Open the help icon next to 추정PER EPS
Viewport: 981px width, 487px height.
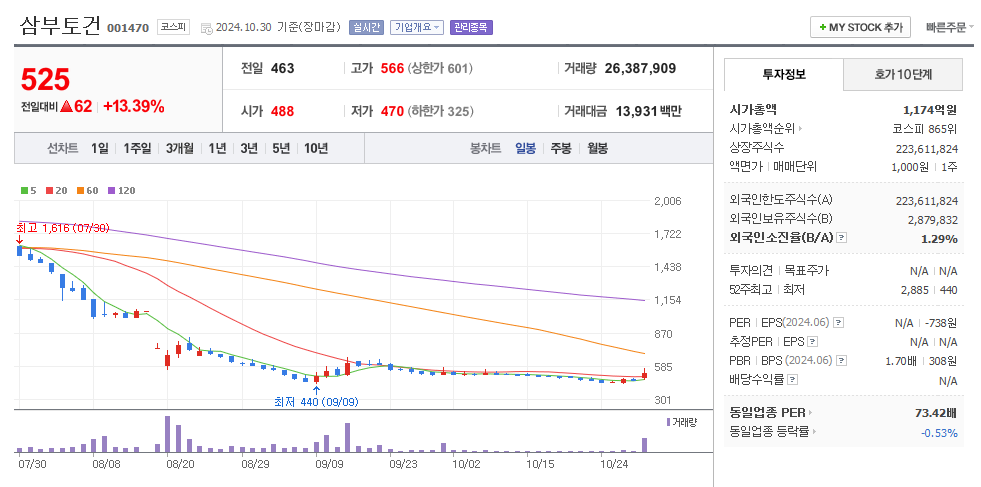[813, 342]
